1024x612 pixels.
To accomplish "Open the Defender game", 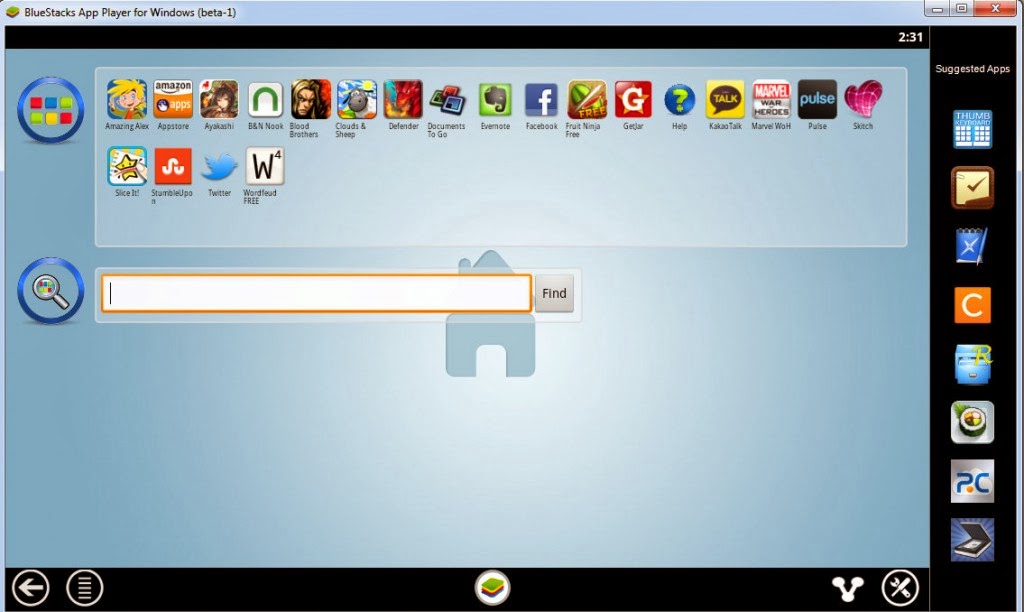I will click(x=403, y=99).
